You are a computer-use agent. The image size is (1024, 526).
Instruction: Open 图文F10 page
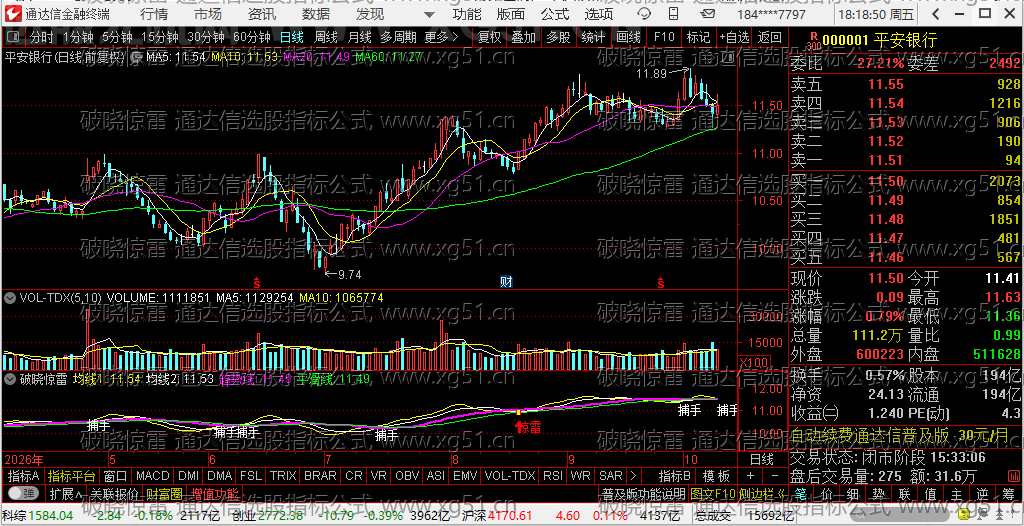pyautogui.click(x=712, y=493)
